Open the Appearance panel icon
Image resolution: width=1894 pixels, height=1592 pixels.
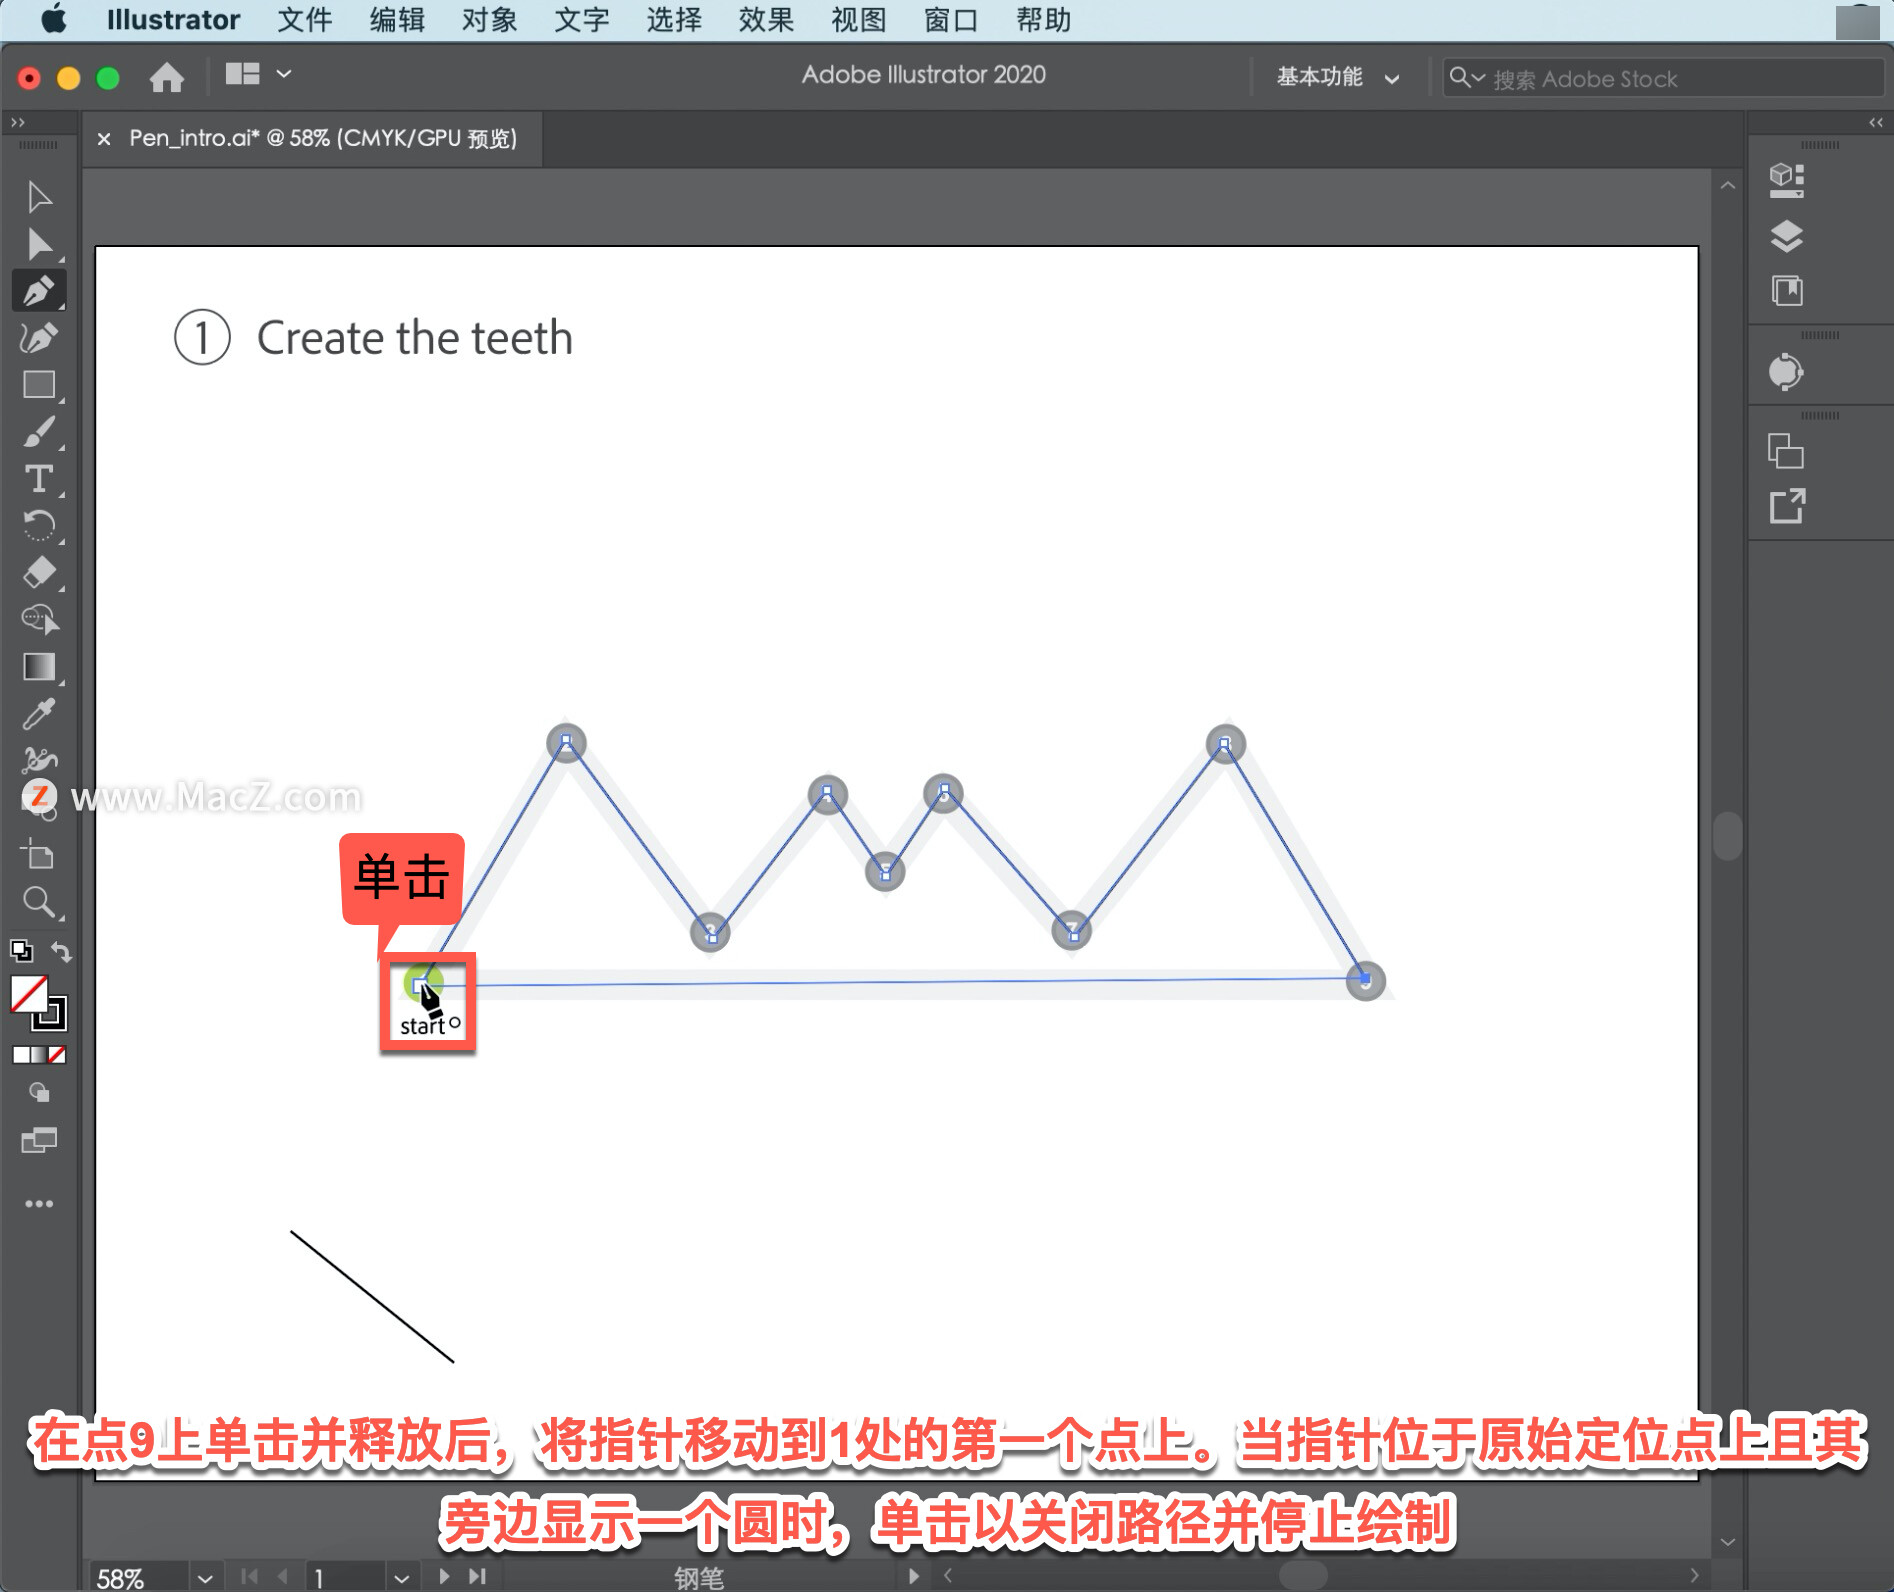coord(1786,372)
